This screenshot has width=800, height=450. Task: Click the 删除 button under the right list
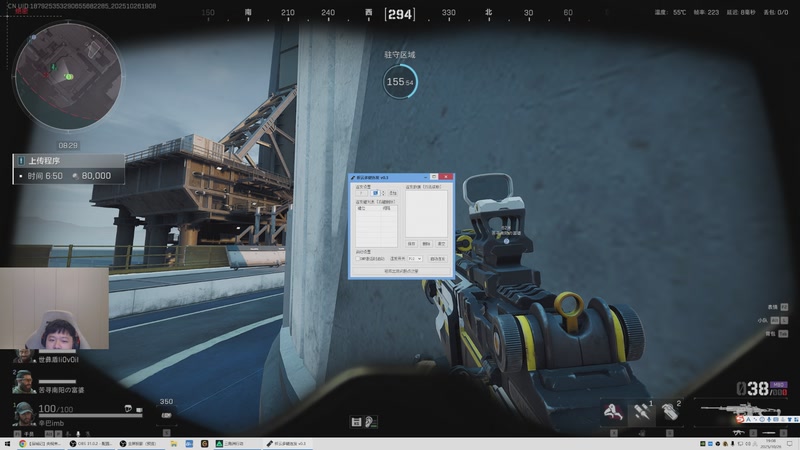[427, 244]
